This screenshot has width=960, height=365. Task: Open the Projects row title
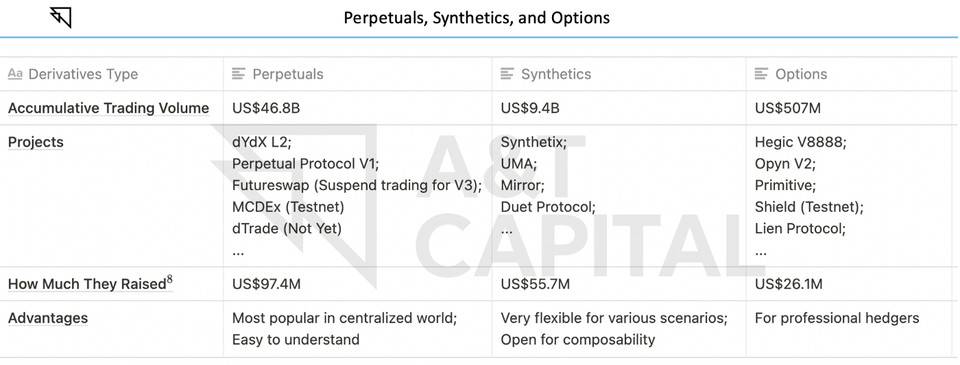[x=36, y=142]
